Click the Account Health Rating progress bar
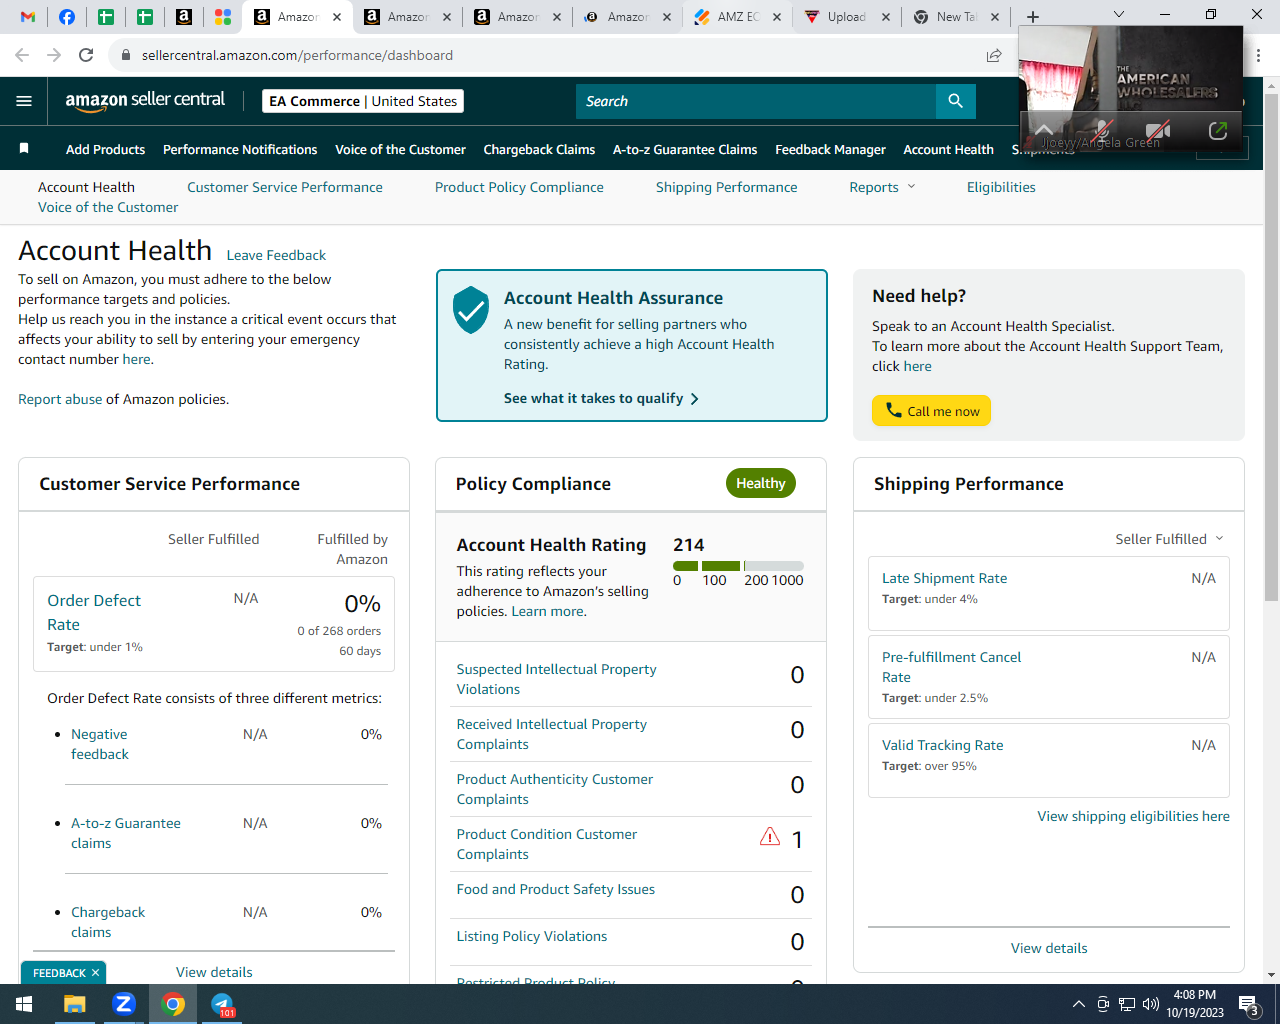Image resolution: width=1280 pixels, height=1024 pixels. point(738,566)
